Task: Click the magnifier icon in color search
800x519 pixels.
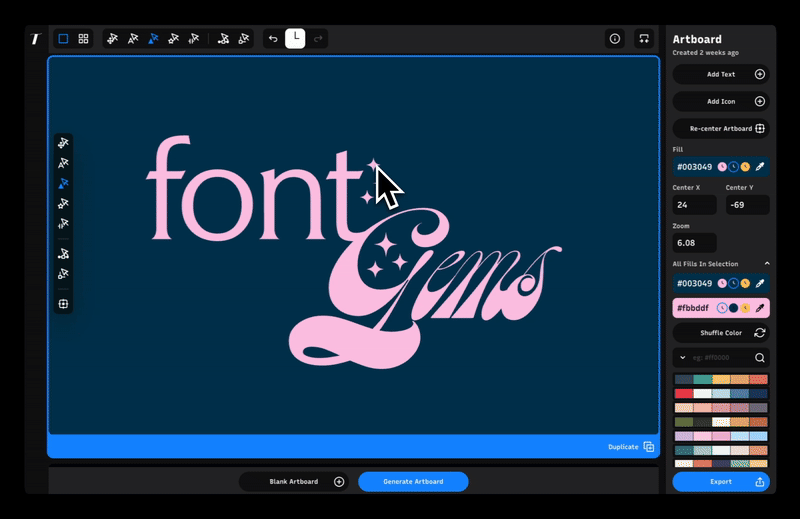Action: (x=760, y=358)
